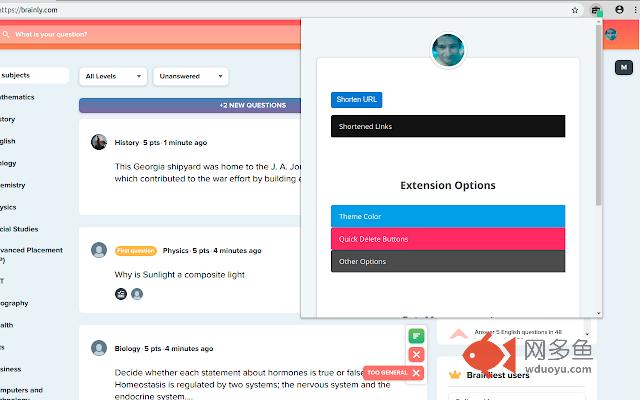
Task: Open the Chrome profile account icon
Action: coord(619,10)
